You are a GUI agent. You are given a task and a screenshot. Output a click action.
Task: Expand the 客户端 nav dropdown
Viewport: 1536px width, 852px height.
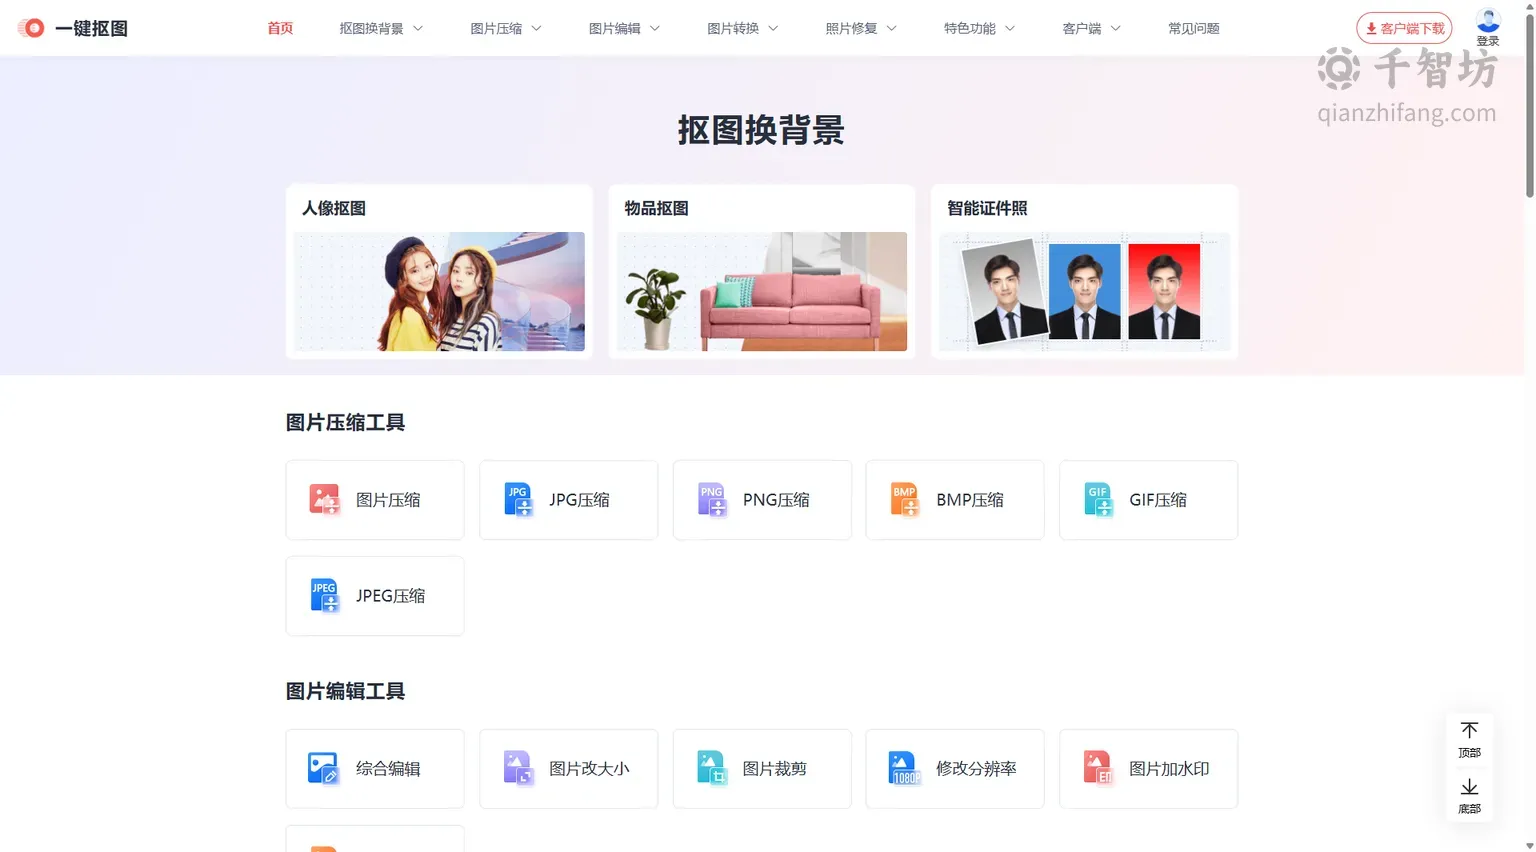[1091, 28]
